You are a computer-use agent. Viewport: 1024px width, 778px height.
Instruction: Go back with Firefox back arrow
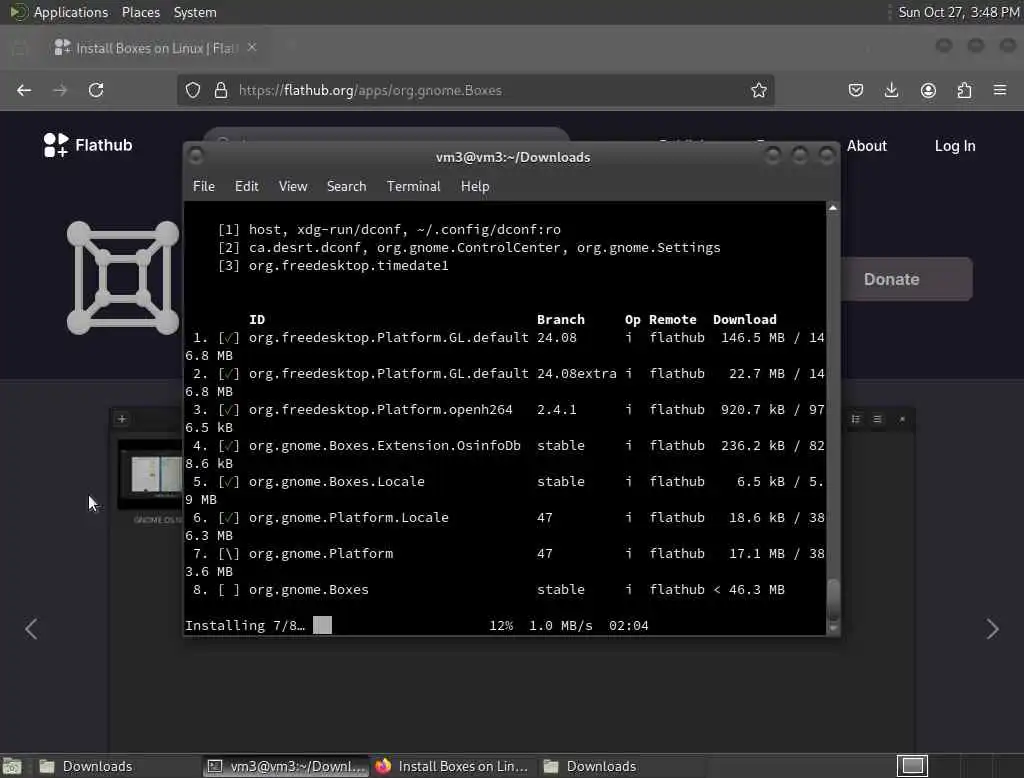pyautogui.click(x=24, y=90)
